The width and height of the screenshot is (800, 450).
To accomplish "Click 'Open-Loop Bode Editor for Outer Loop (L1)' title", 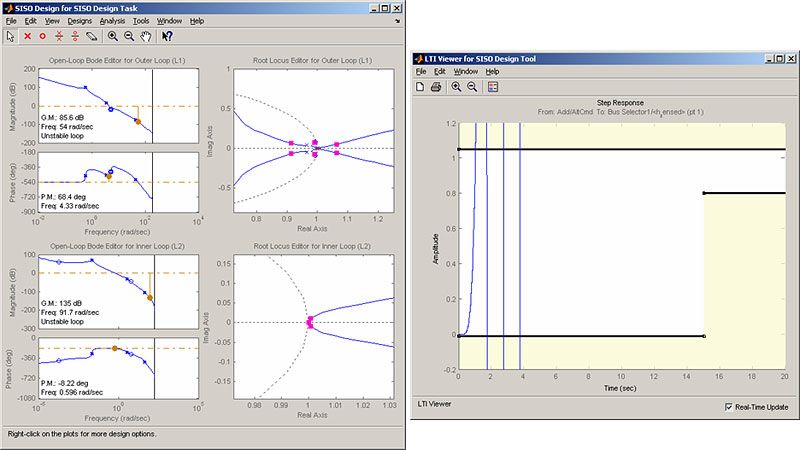I will pos(117,60).
